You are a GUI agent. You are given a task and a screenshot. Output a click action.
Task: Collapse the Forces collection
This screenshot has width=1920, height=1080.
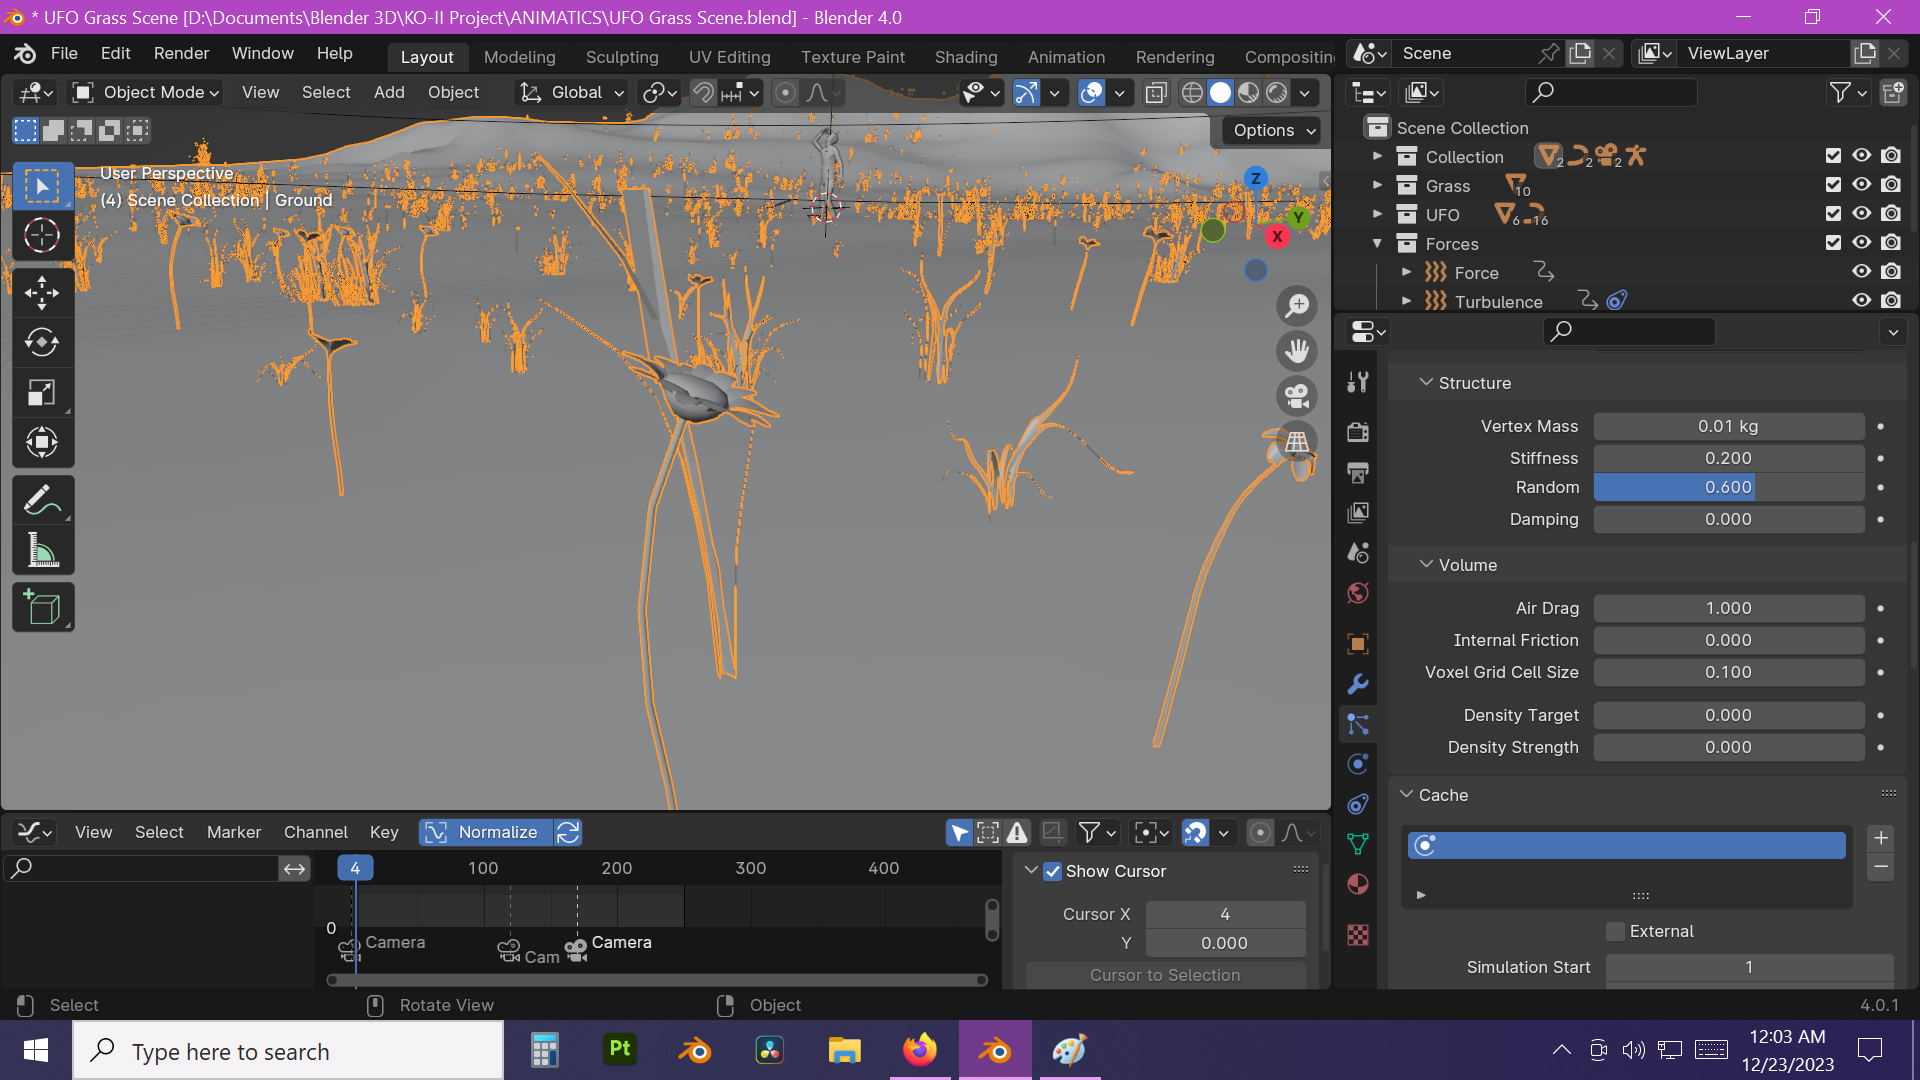click(x=1377, y=243)
